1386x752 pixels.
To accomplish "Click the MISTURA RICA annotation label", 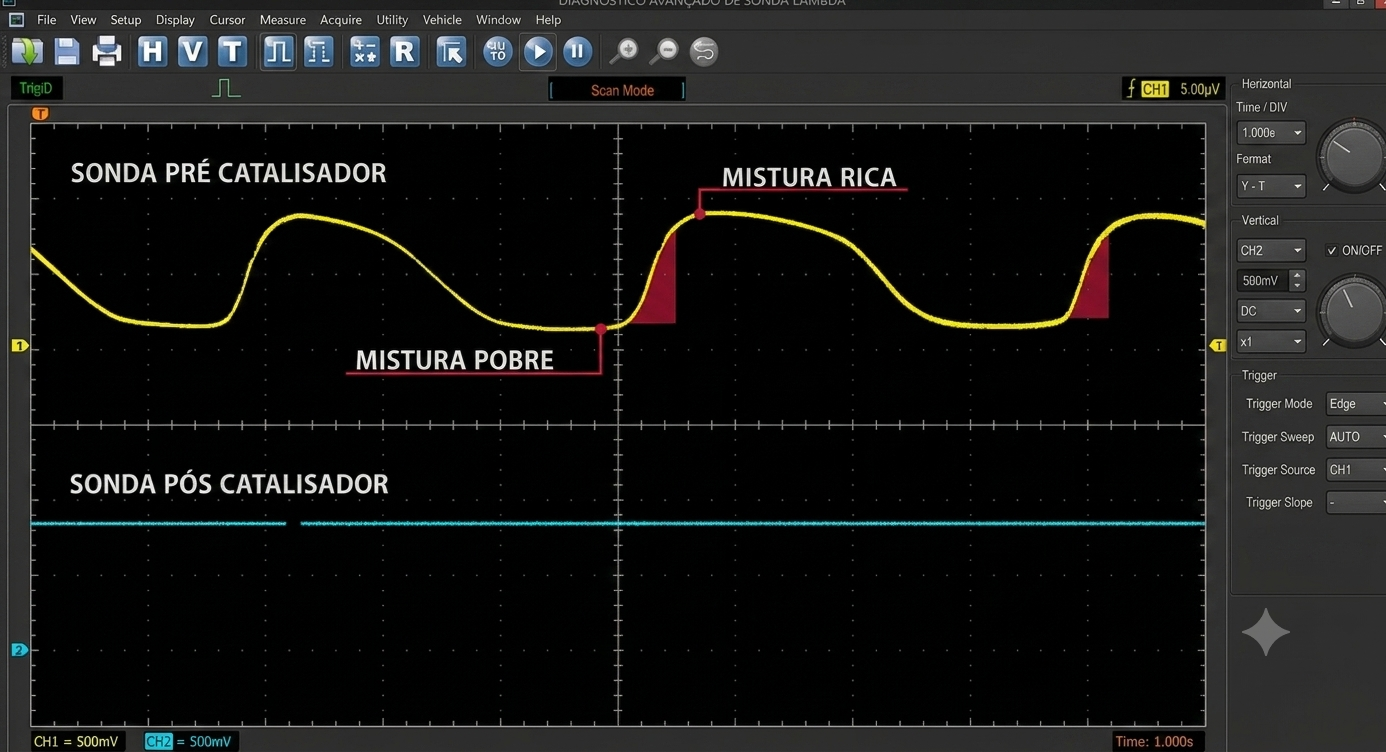I will point(809,177).
